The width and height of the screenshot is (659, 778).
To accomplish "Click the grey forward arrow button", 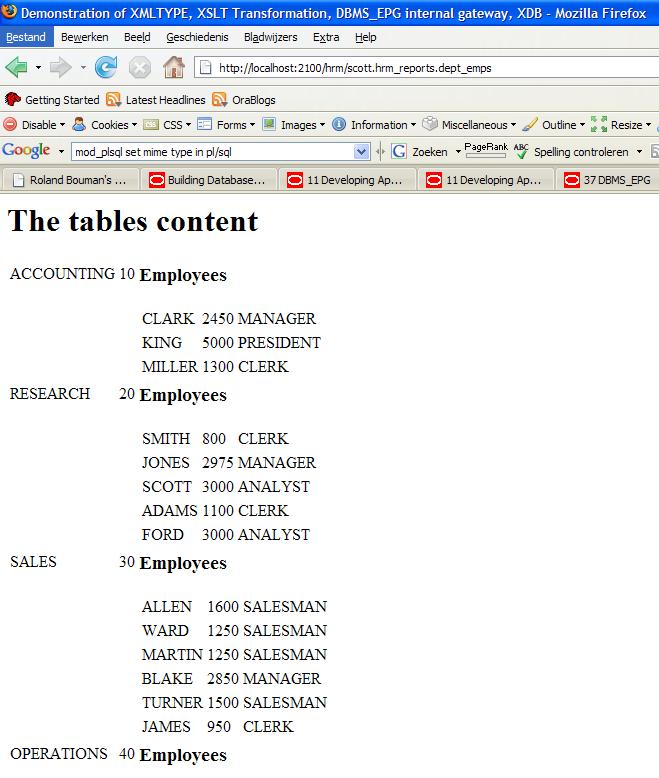I will (x=61, y=67).
